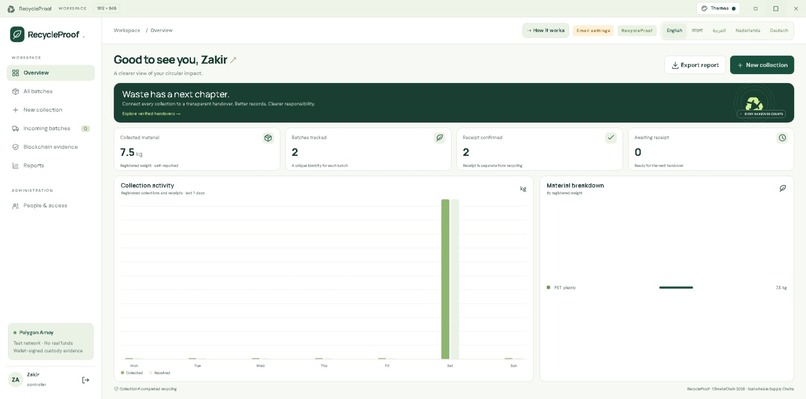The height and width of the screenshot is (399, 806).
Task: Click the Collected material box icon
Action: click(x=268, y=138)
